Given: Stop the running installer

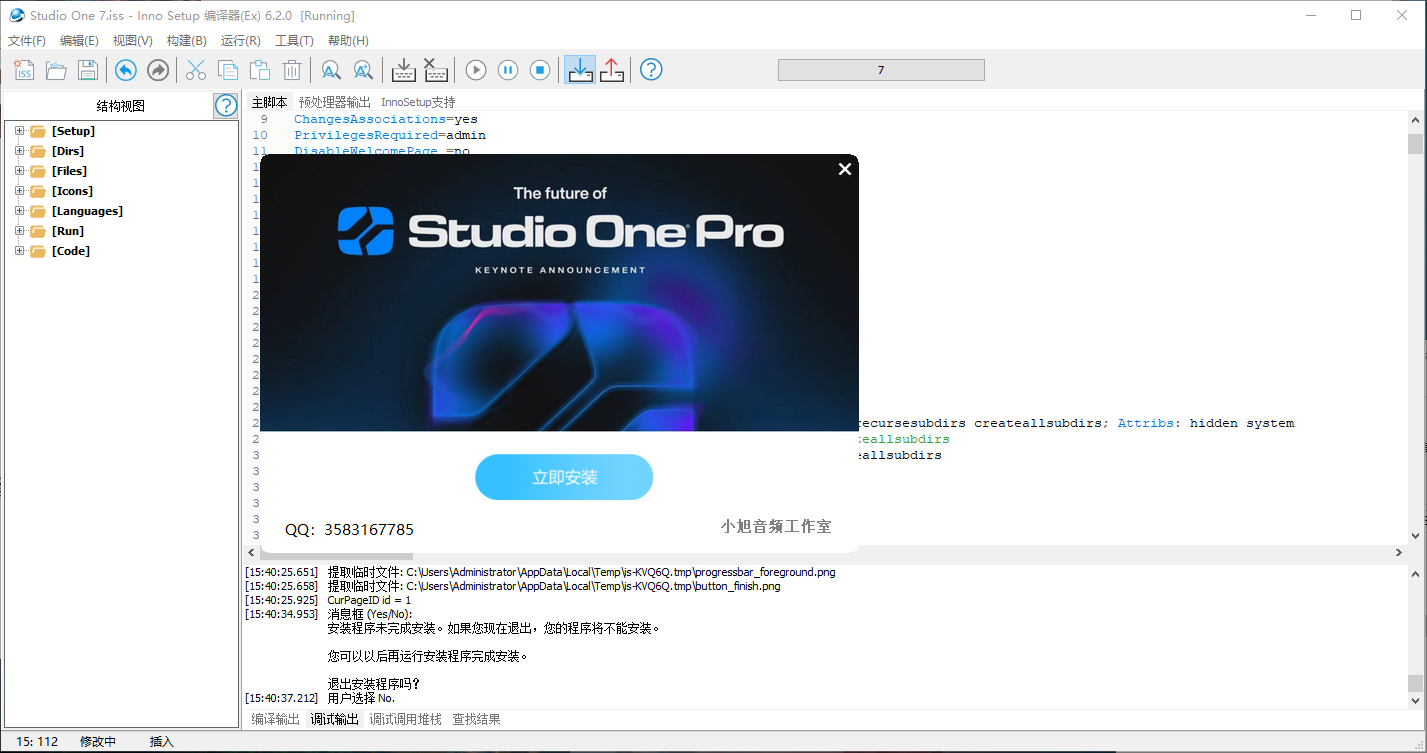Looking at the screenshot, I should tap(540, 70).
